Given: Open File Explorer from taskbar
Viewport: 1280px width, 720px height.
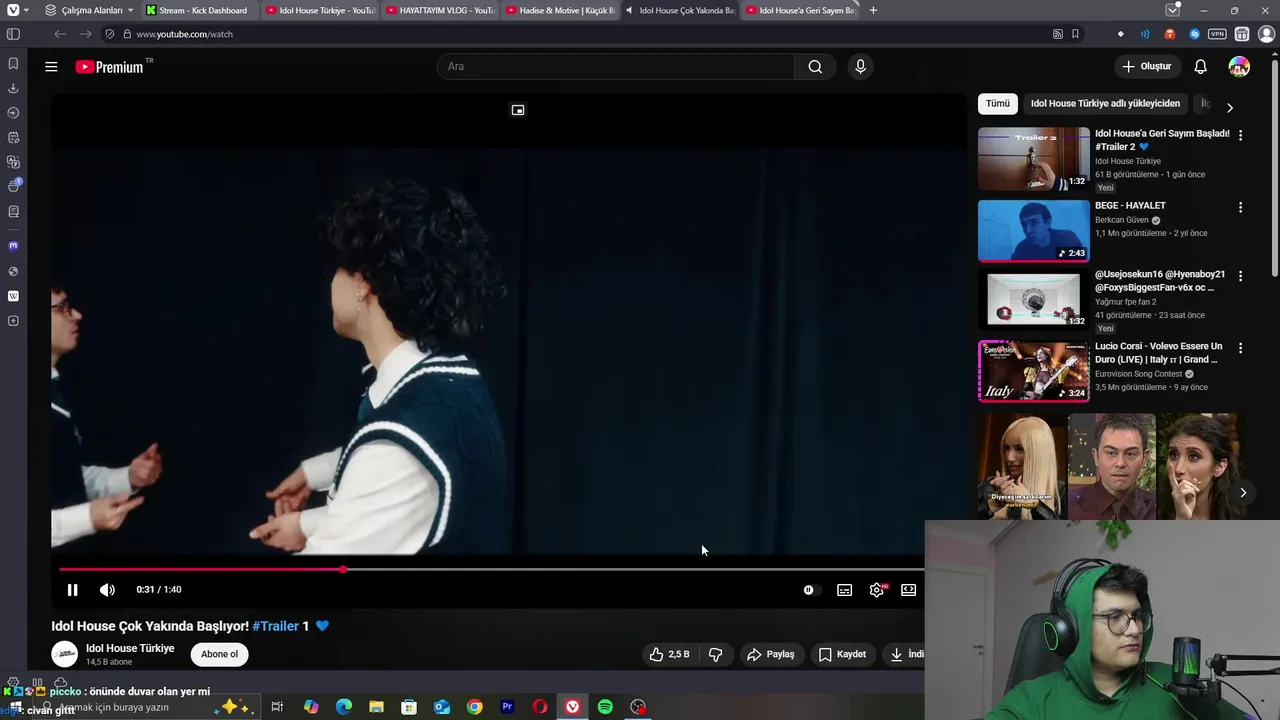Looking at the screenshot, I should point(376,707).
